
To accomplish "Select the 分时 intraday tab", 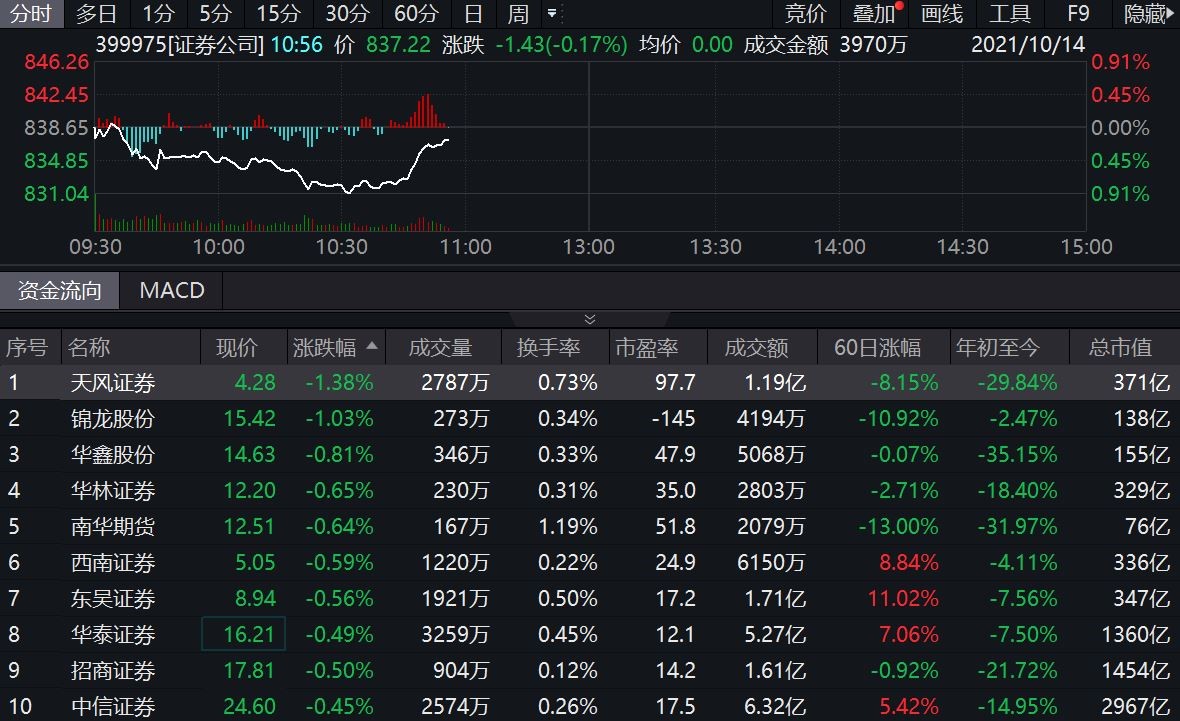I will [x=31, y=14].
